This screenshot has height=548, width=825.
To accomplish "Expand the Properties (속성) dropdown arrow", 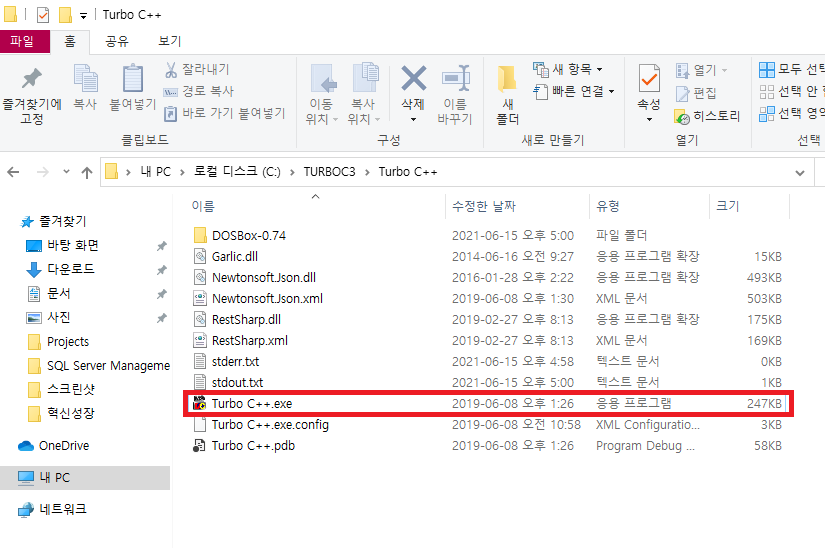I will point(649,119).
